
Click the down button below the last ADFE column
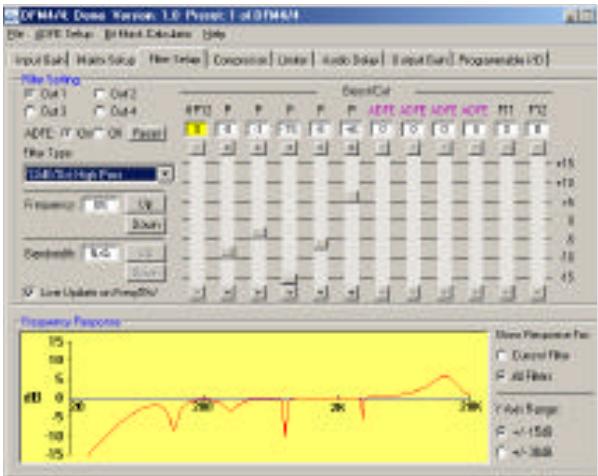tap(475, 293)
